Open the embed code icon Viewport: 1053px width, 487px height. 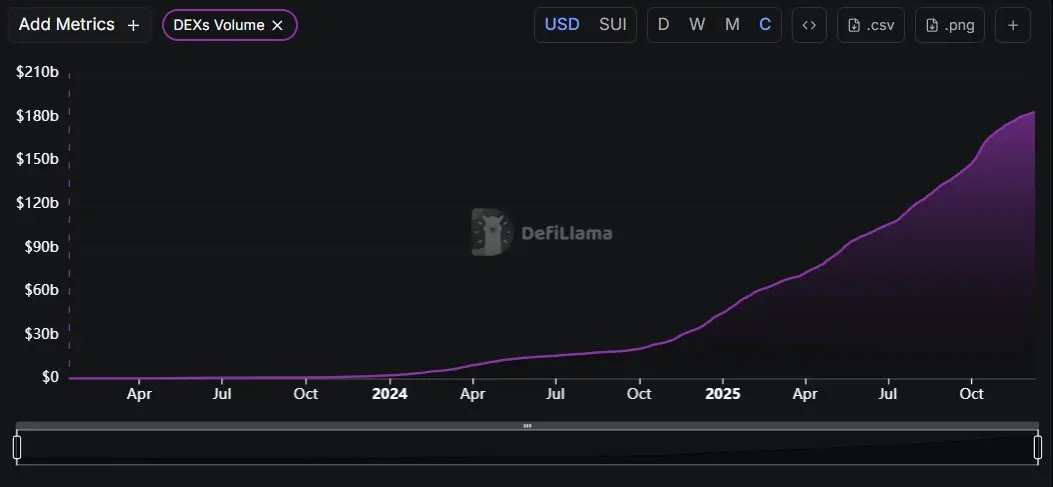(809, 25)
